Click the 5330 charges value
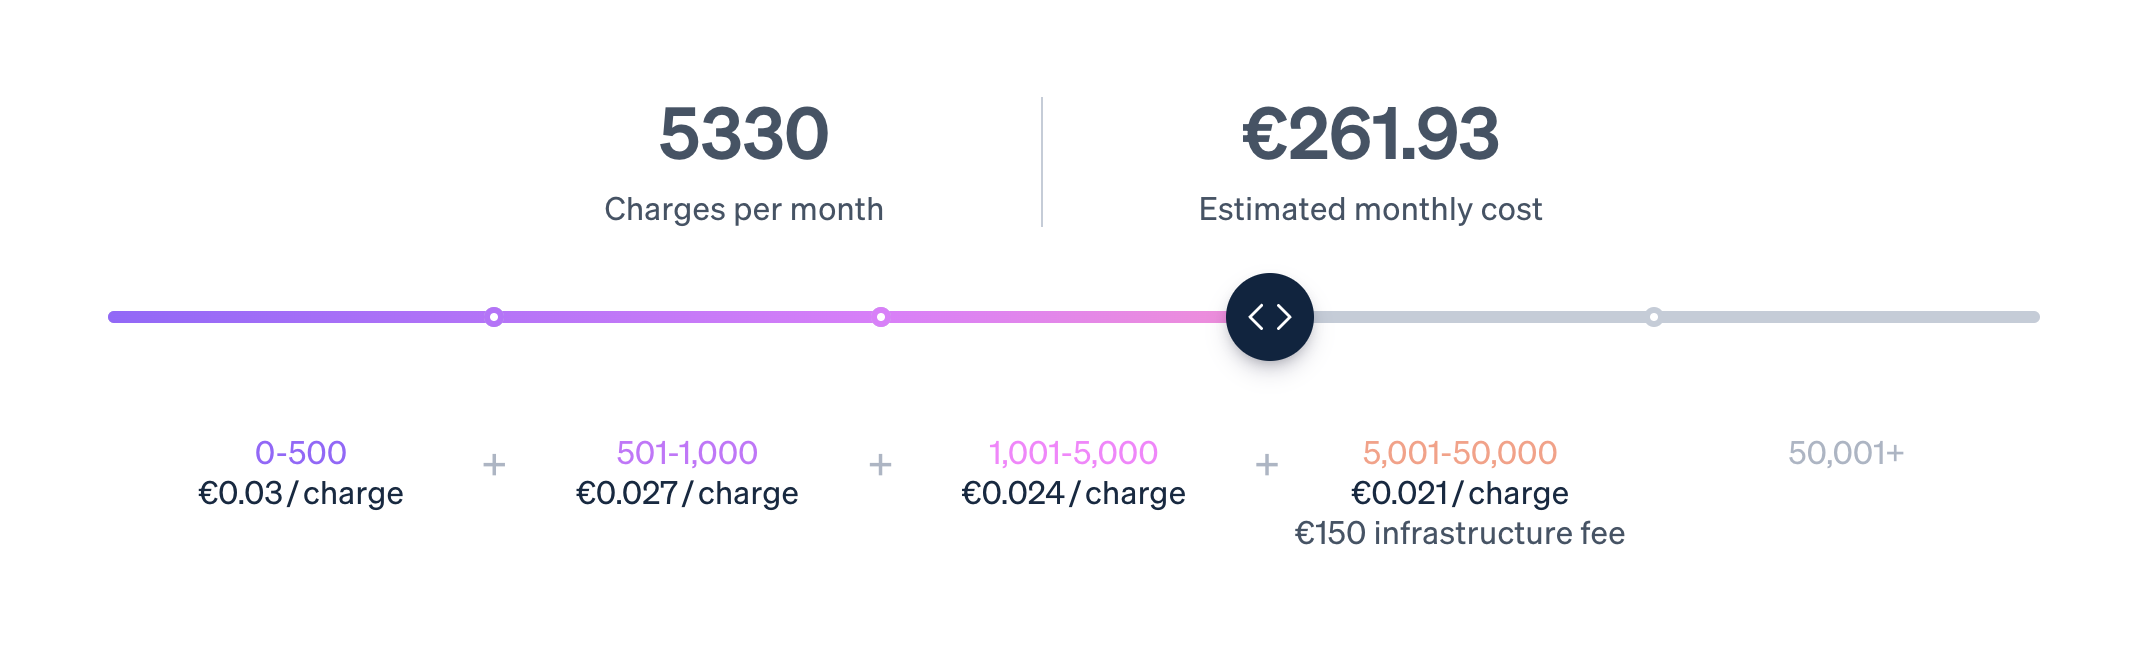Image resolution: width=2146 pixels, height=646 pixels. tap(744, 134)
